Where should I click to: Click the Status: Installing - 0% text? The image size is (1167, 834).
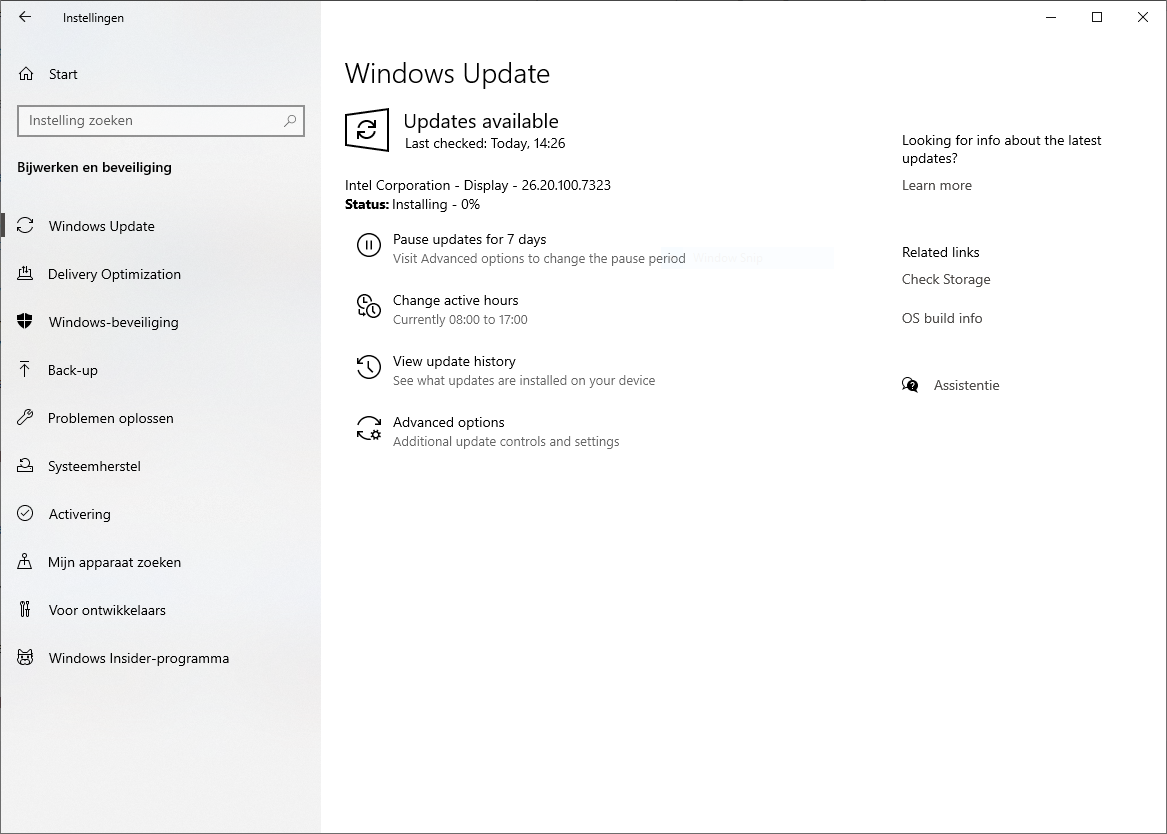click(x=412, y=205)
